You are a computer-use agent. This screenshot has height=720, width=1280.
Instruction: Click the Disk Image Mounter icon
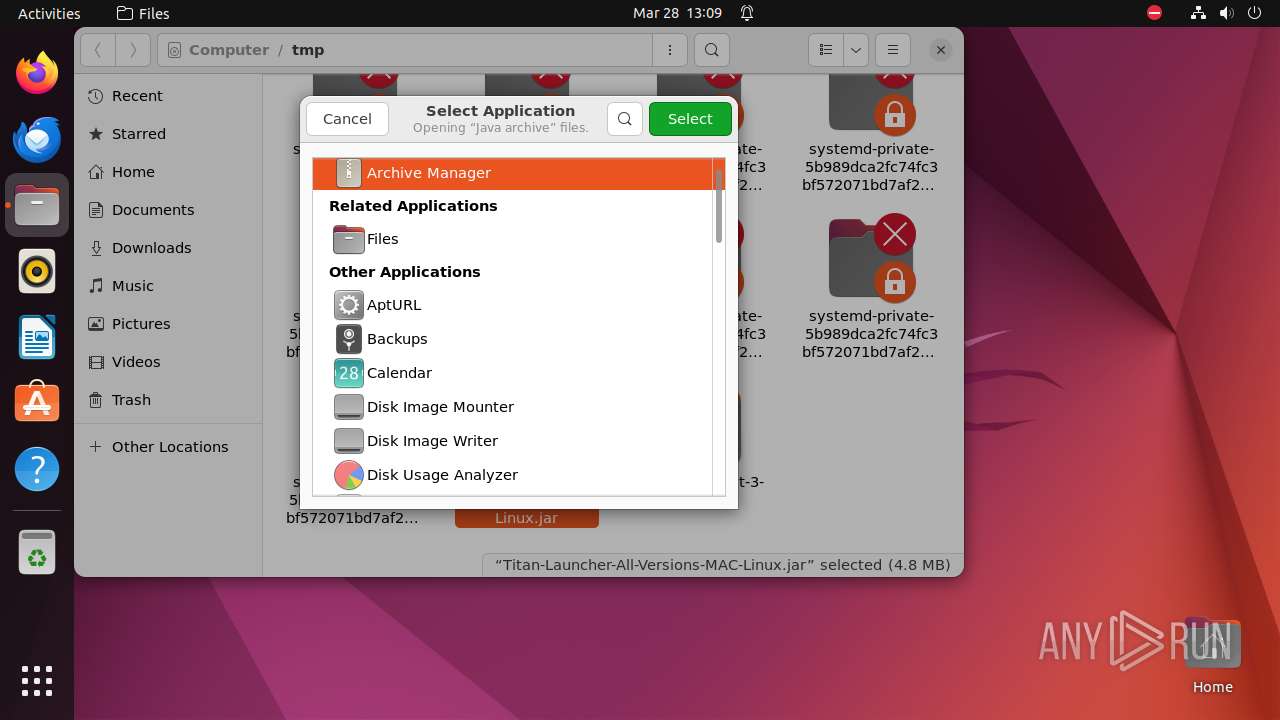[348, 407]
